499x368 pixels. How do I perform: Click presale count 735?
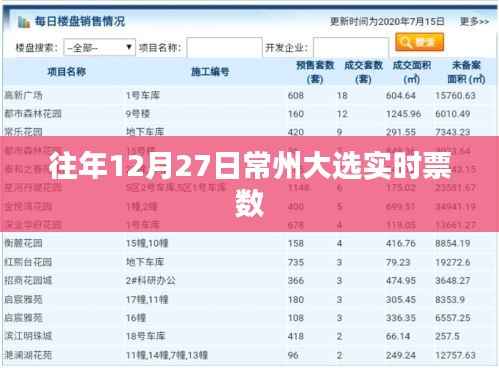pyautogui.click(x=296, y=262)
